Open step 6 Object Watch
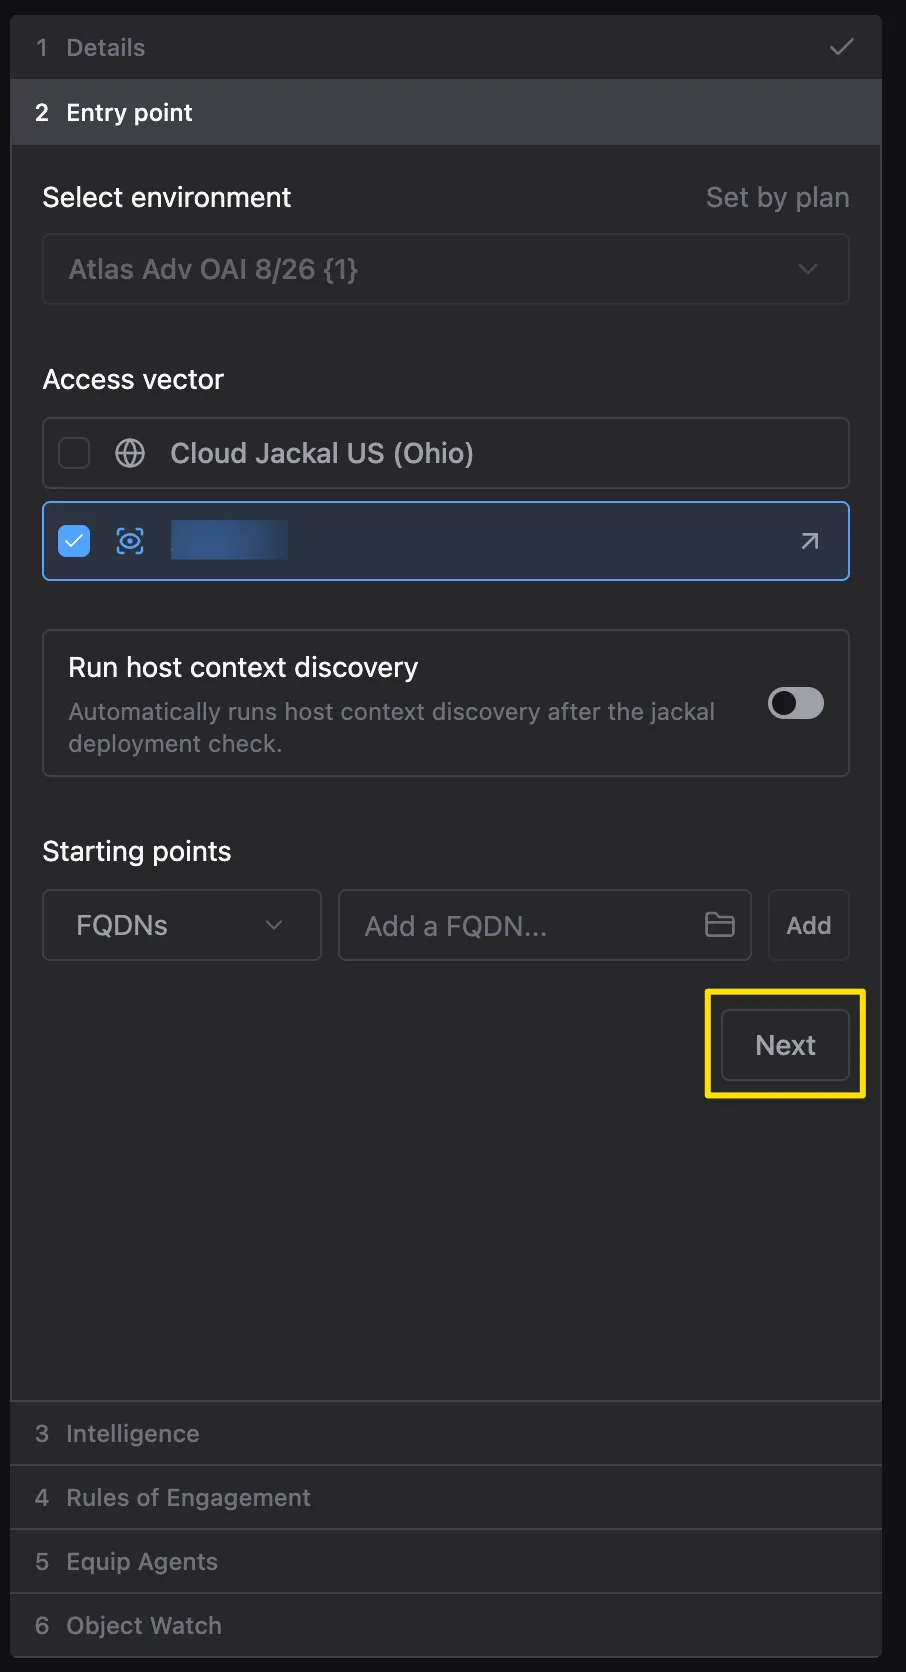The height and width of the screenshot is (1672, 906). tap(446, 1625)
